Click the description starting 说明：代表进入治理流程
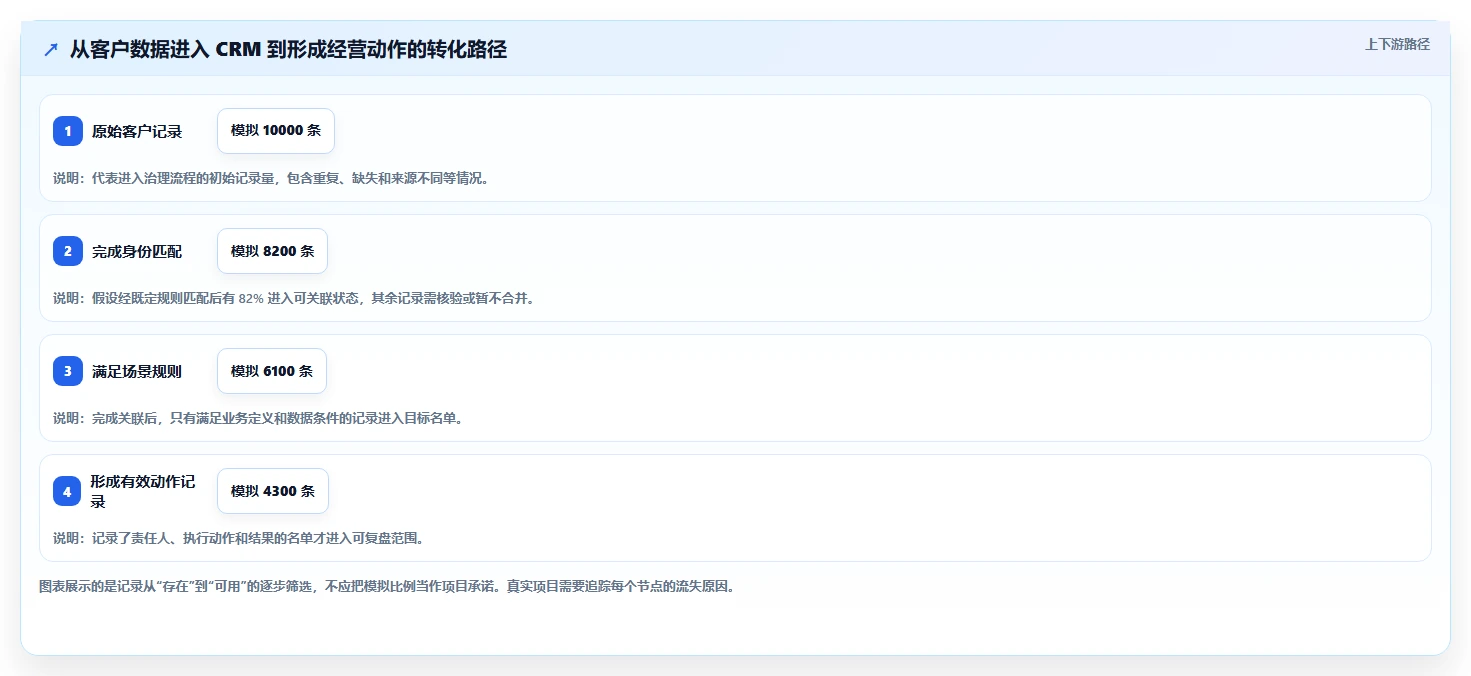This screenshot has height=676, width=1471. 271,178
